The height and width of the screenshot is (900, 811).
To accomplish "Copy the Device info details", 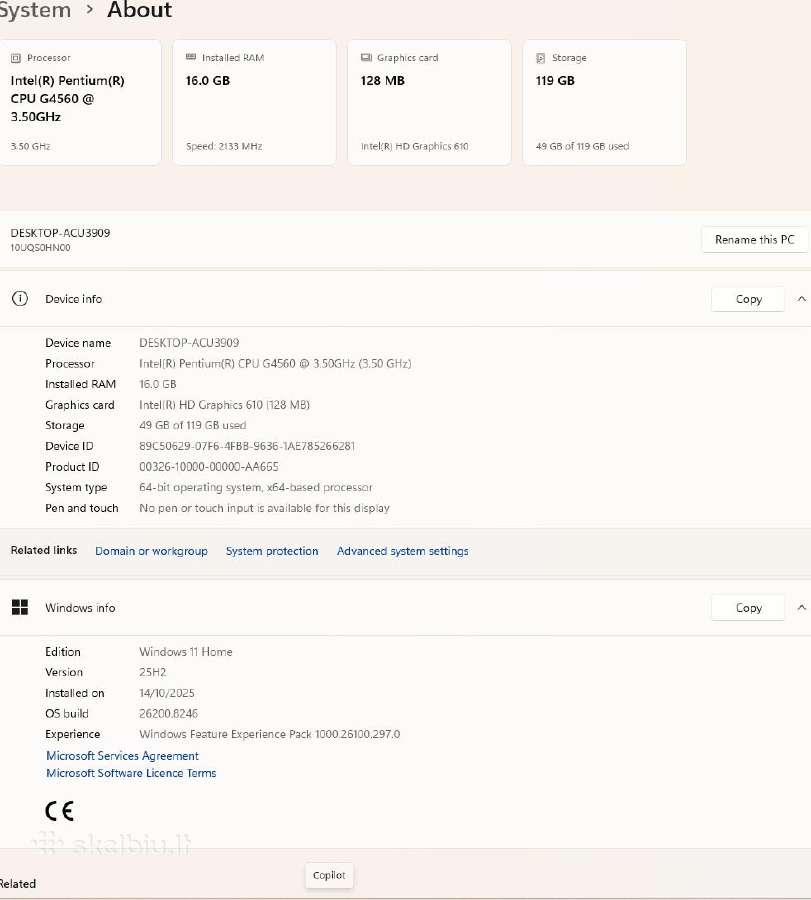I will [x=748, y=299].
